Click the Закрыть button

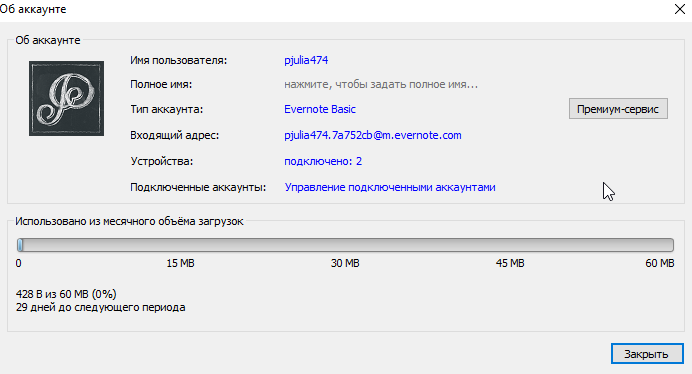click(x=647, y=354)
